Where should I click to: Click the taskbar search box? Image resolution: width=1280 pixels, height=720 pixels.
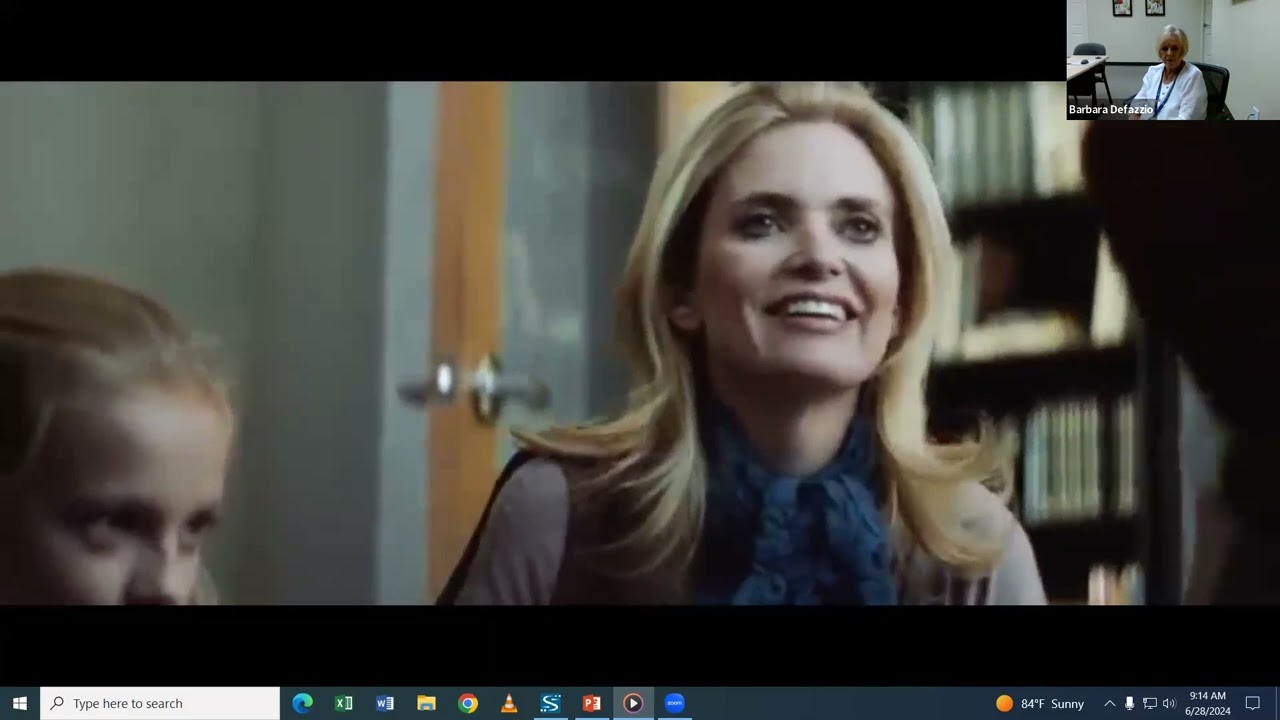tap(160, 703)
